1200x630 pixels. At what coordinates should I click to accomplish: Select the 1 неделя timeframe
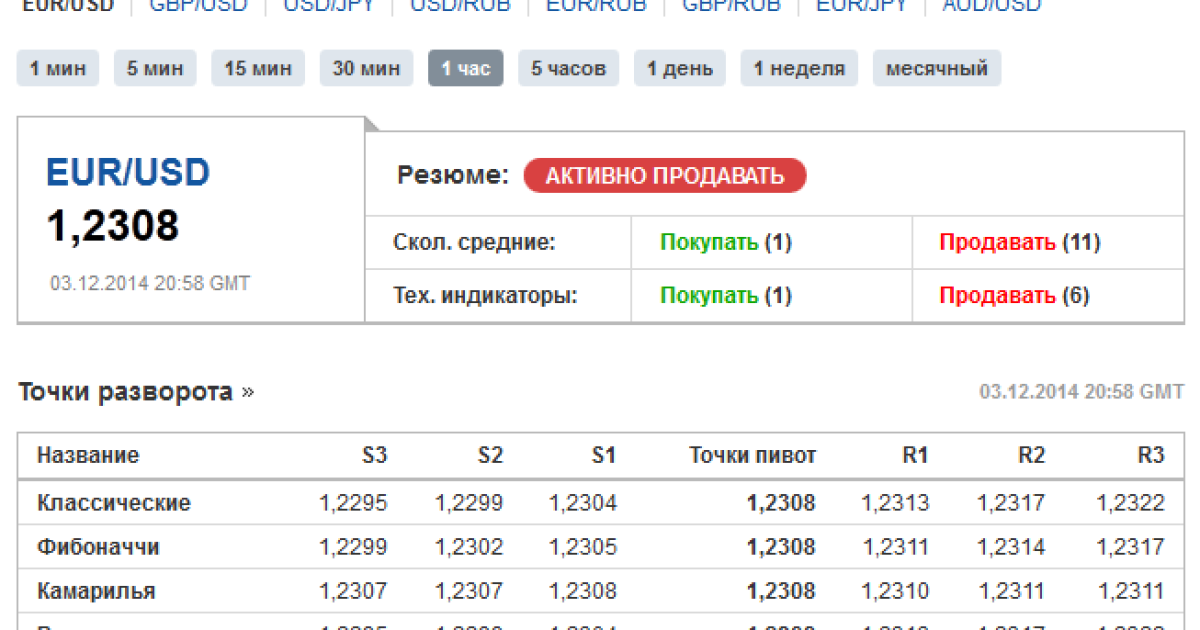(x=799, y=68)
